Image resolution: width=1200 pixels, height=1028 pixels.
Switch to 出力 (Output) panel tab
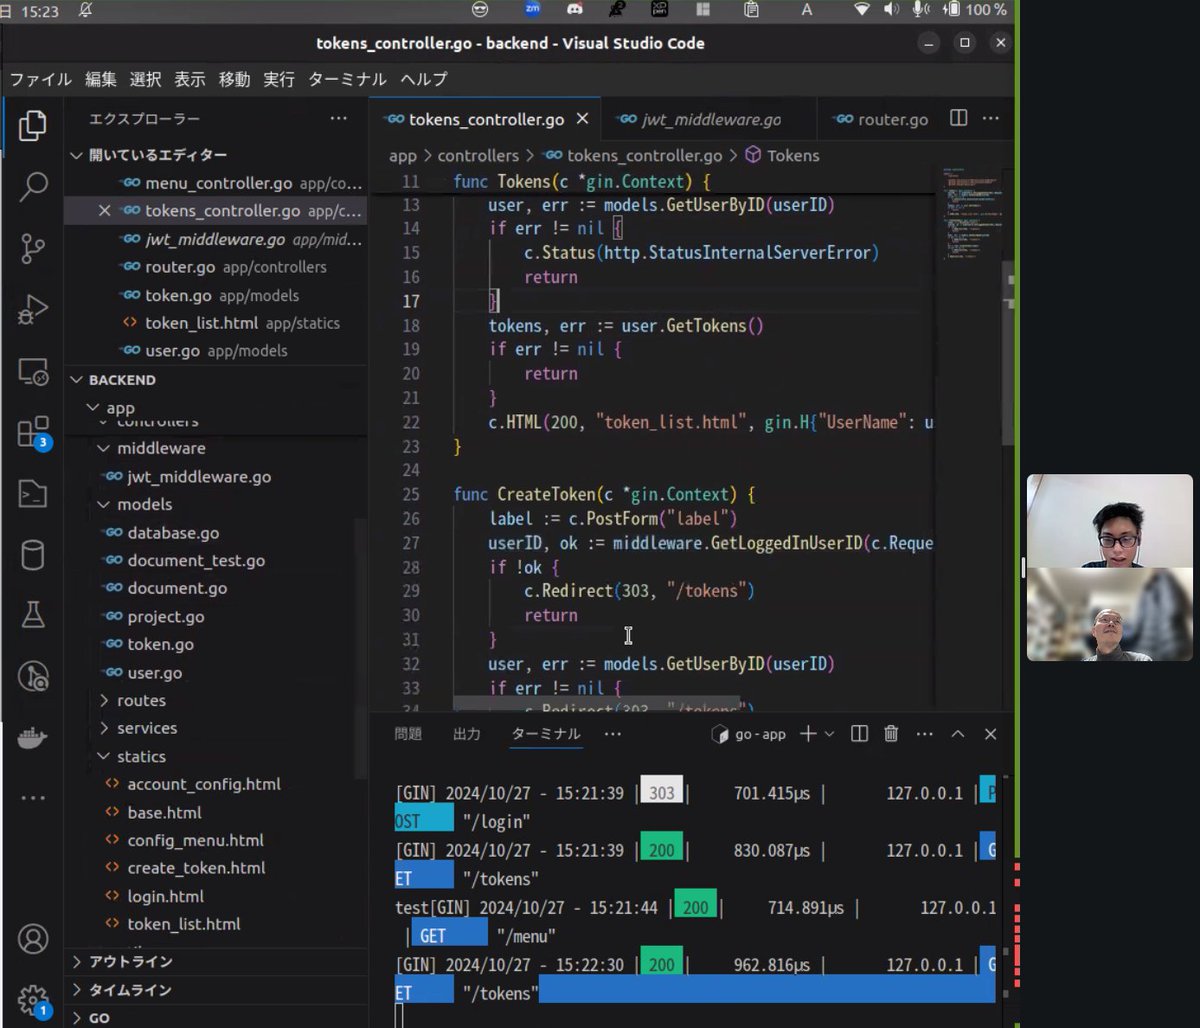pyautogui.click(x=467, y=734)
